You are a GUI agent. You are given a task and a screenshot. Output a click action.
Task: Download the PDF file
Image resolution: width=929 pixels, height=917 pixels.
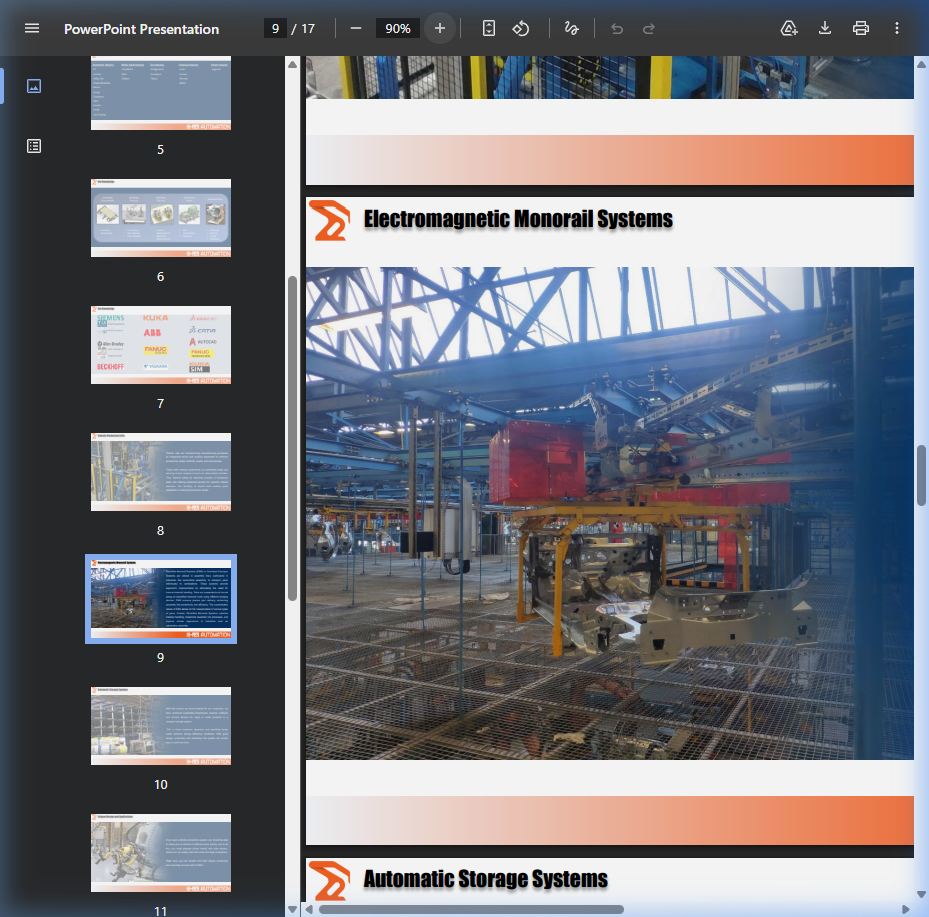tap(825, 28)
